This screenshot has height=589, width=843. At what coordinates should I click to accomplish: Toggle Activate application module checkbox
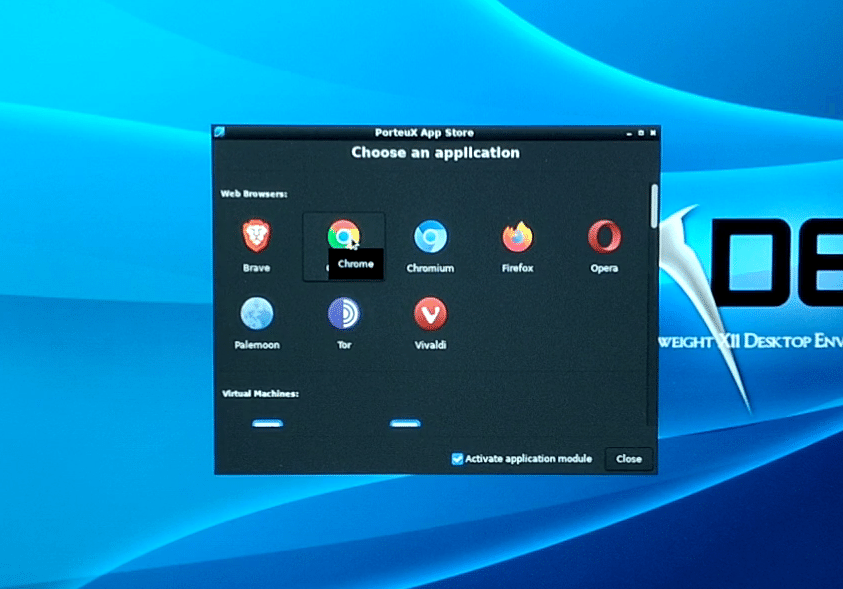[458, 459]
